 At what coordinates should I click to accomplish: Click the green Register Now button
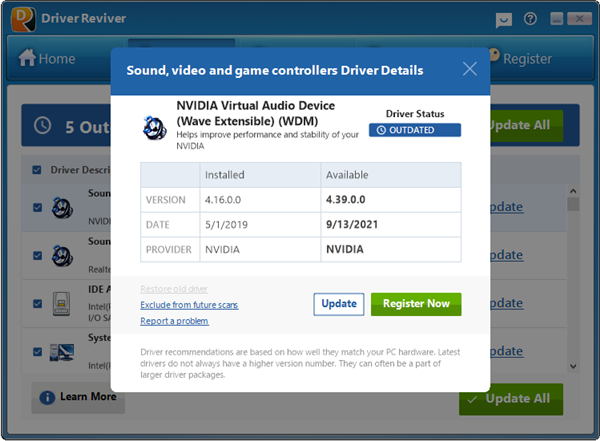coord(416,304)
